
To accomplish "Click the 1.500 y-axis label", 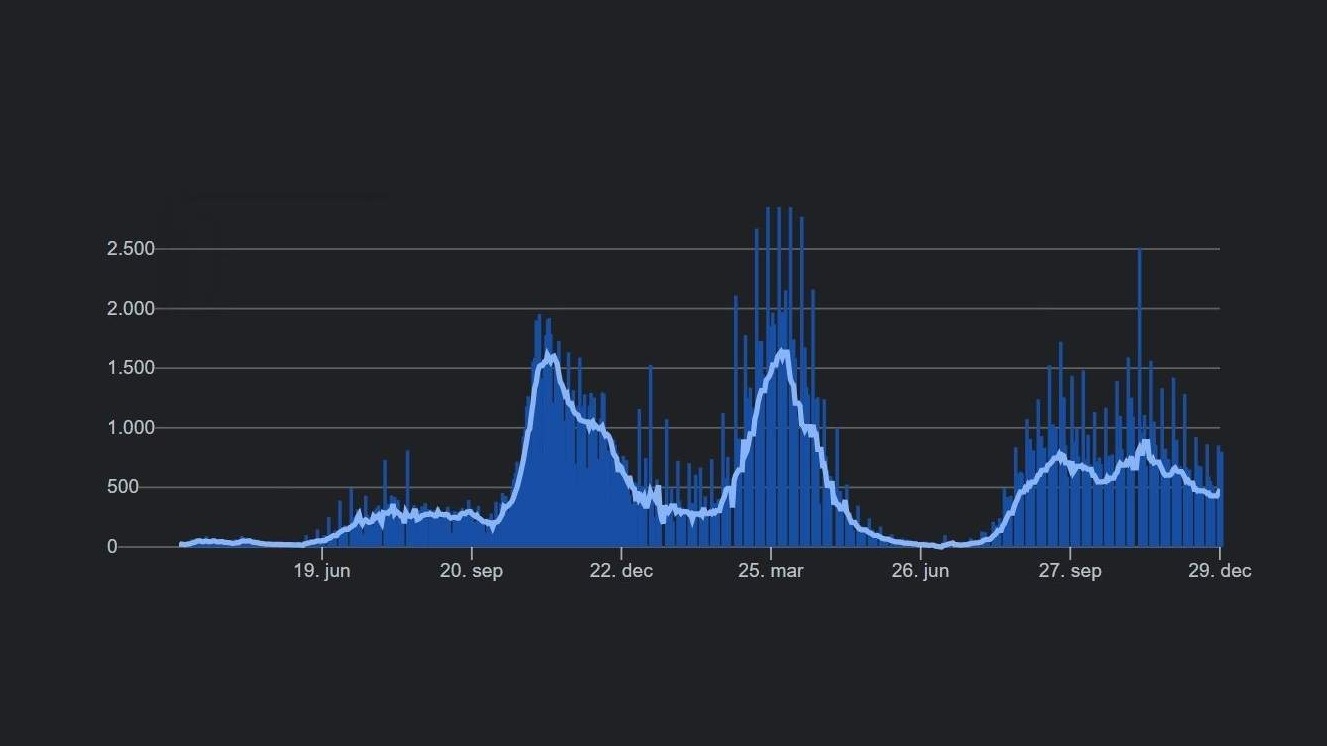I will [130, 368].
